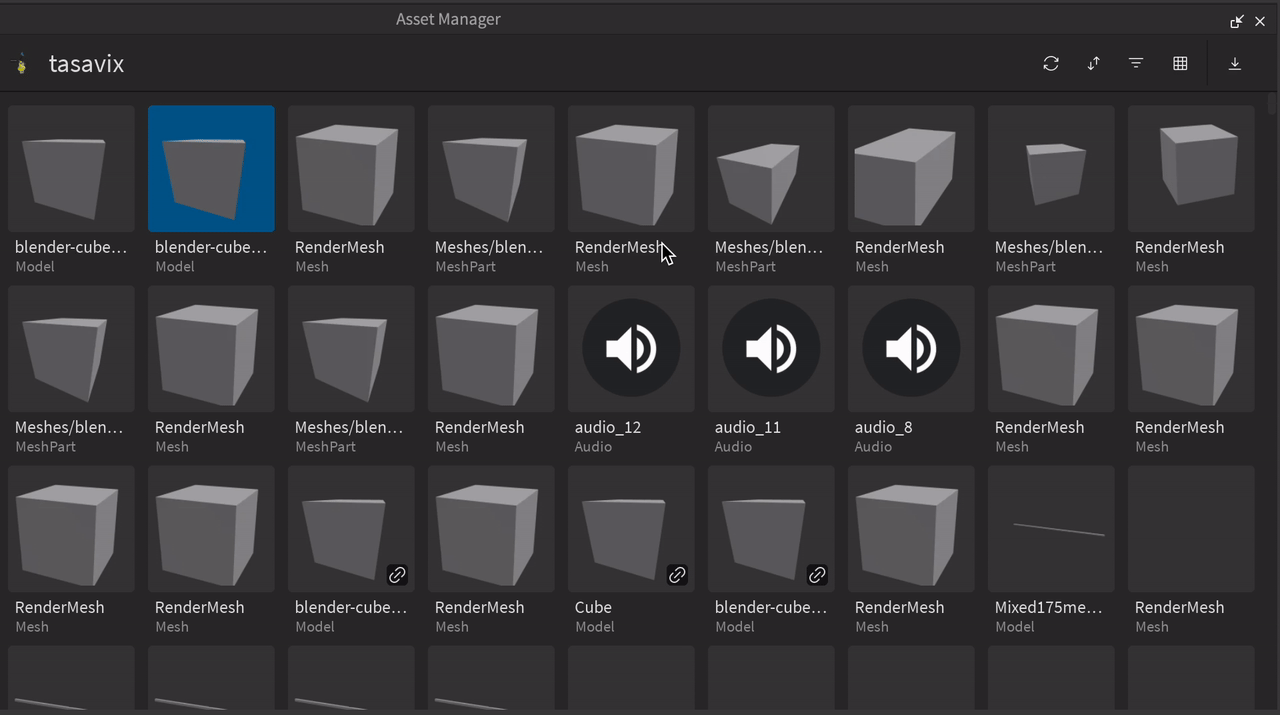Select the audio_11 speaker tile
This screenshot has height=715, width=1280.
coord(771,349)
